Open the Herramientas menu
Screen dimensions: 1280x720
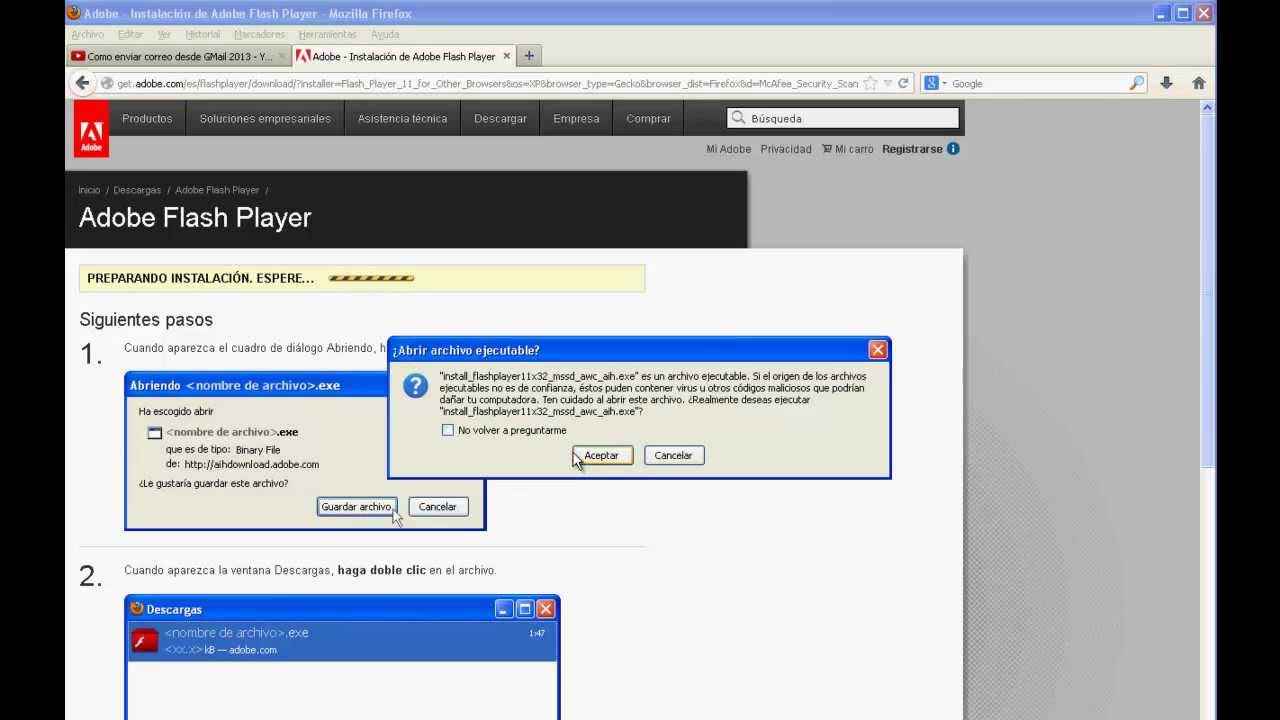(329, 34)
